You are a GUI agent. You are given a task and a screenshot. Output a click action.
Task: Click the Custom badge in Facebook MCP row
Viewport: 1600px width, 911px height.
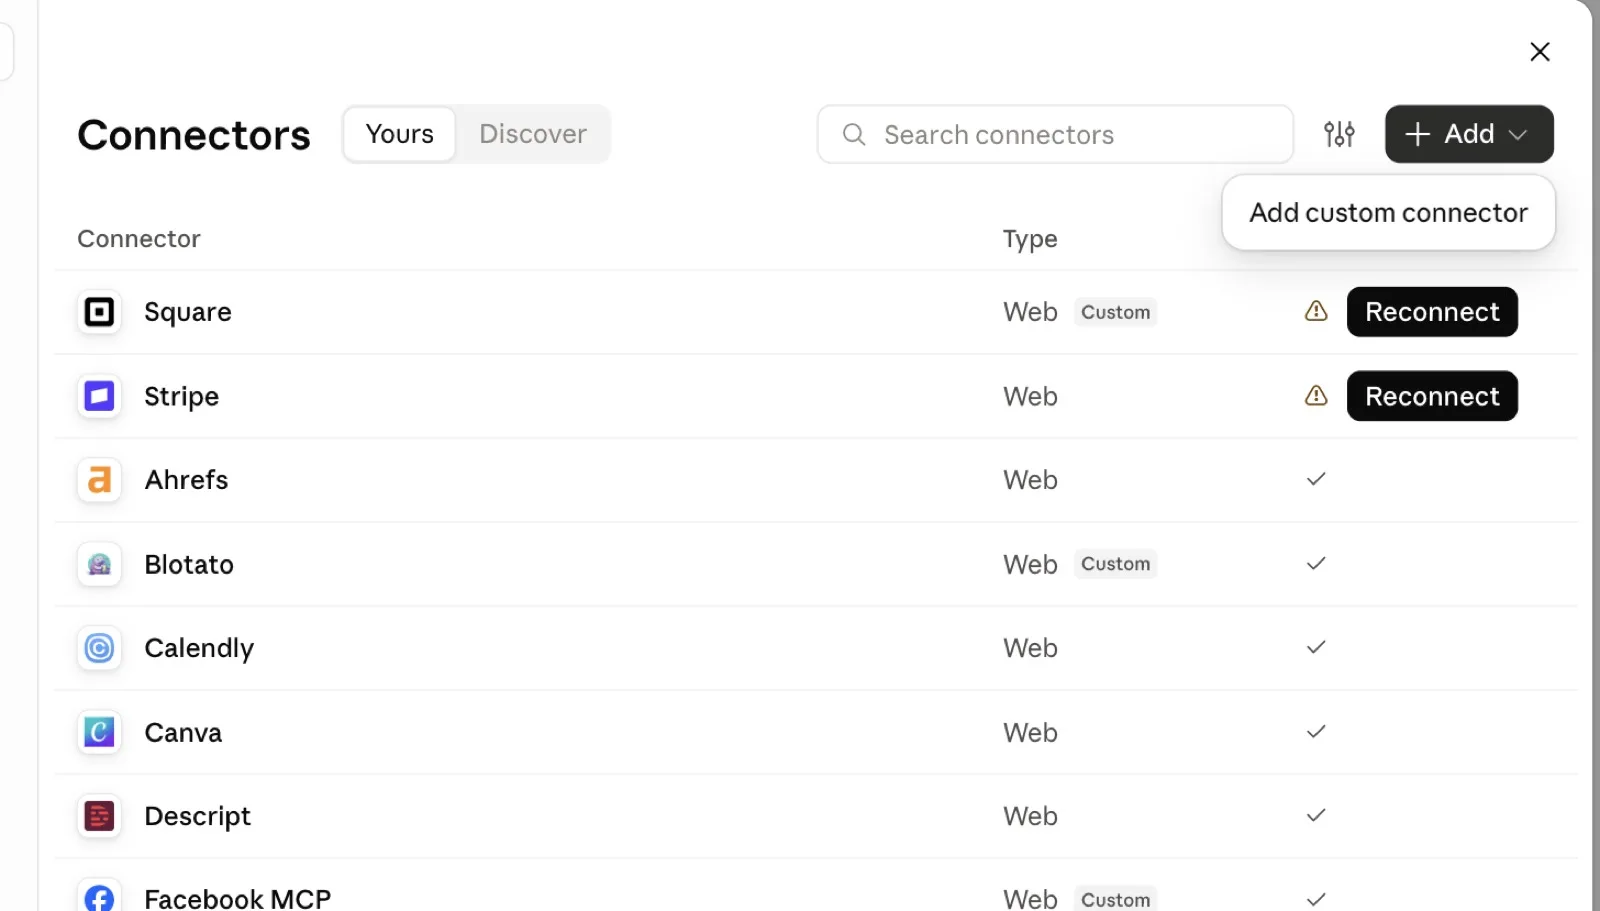click(x=1116, y=899)
